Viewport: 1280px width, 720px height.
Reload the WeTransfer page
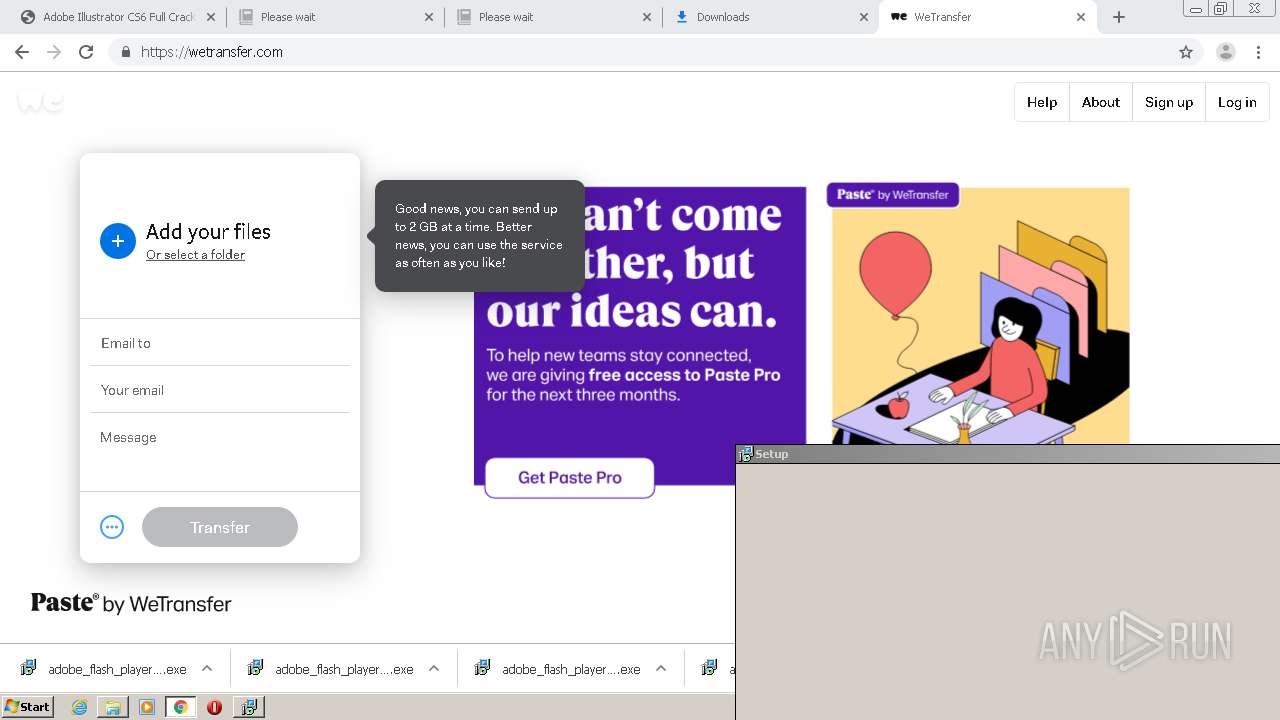(x=86, y=52)
